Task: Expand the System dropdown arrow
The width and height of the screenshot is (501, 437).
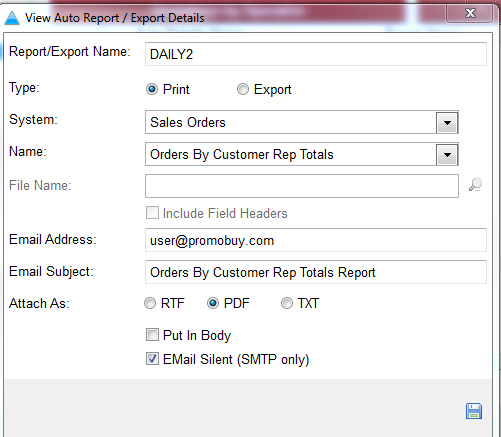Action: click(x=447, y=122)
